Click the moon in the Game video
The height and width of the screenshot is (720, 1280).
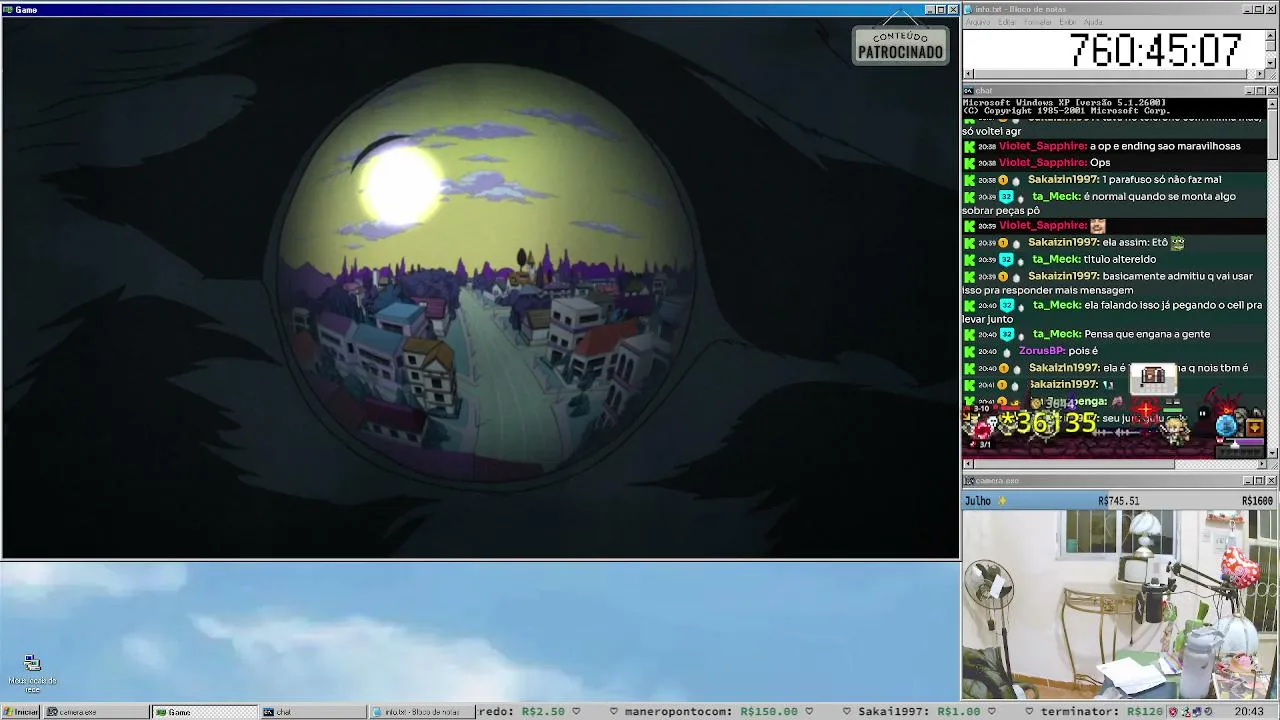tap(402, 182)
